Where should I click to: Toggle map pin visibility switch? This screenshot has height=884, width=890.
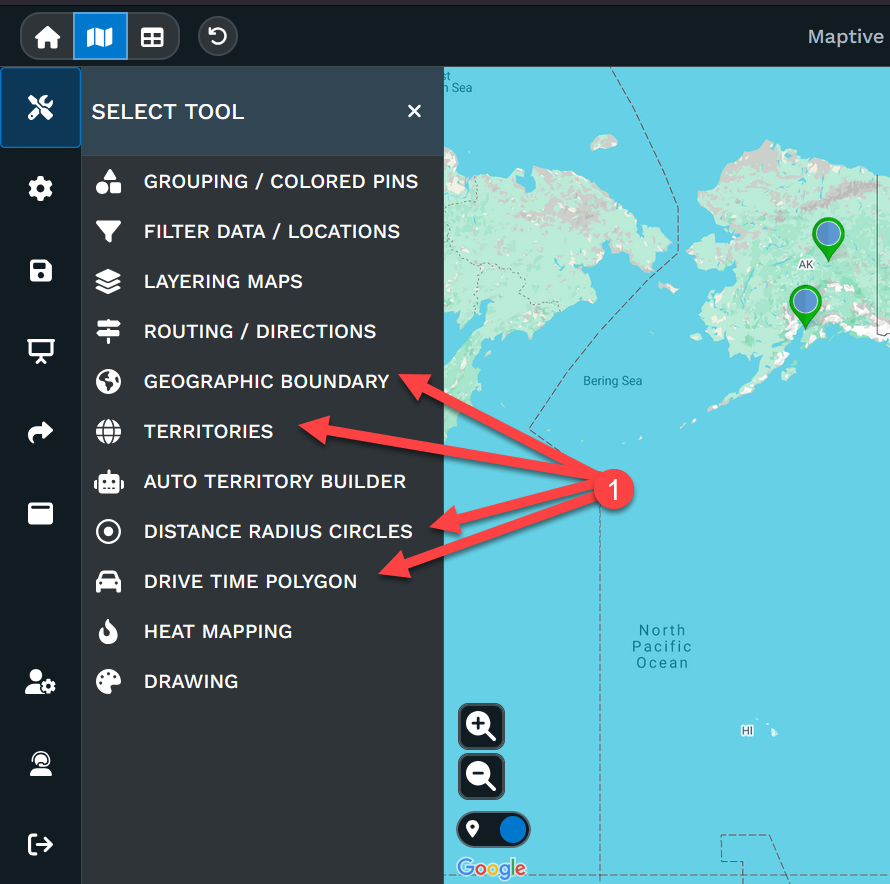coord(493,829)
